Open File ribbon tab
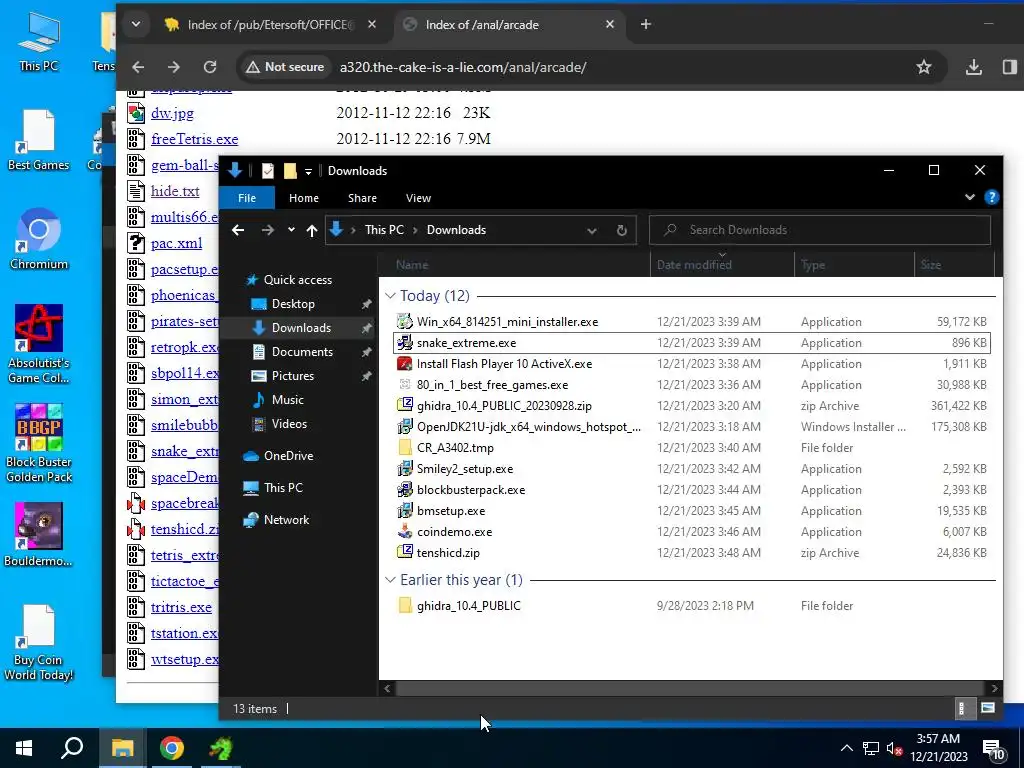1024x768 pixels. (247, 198)
